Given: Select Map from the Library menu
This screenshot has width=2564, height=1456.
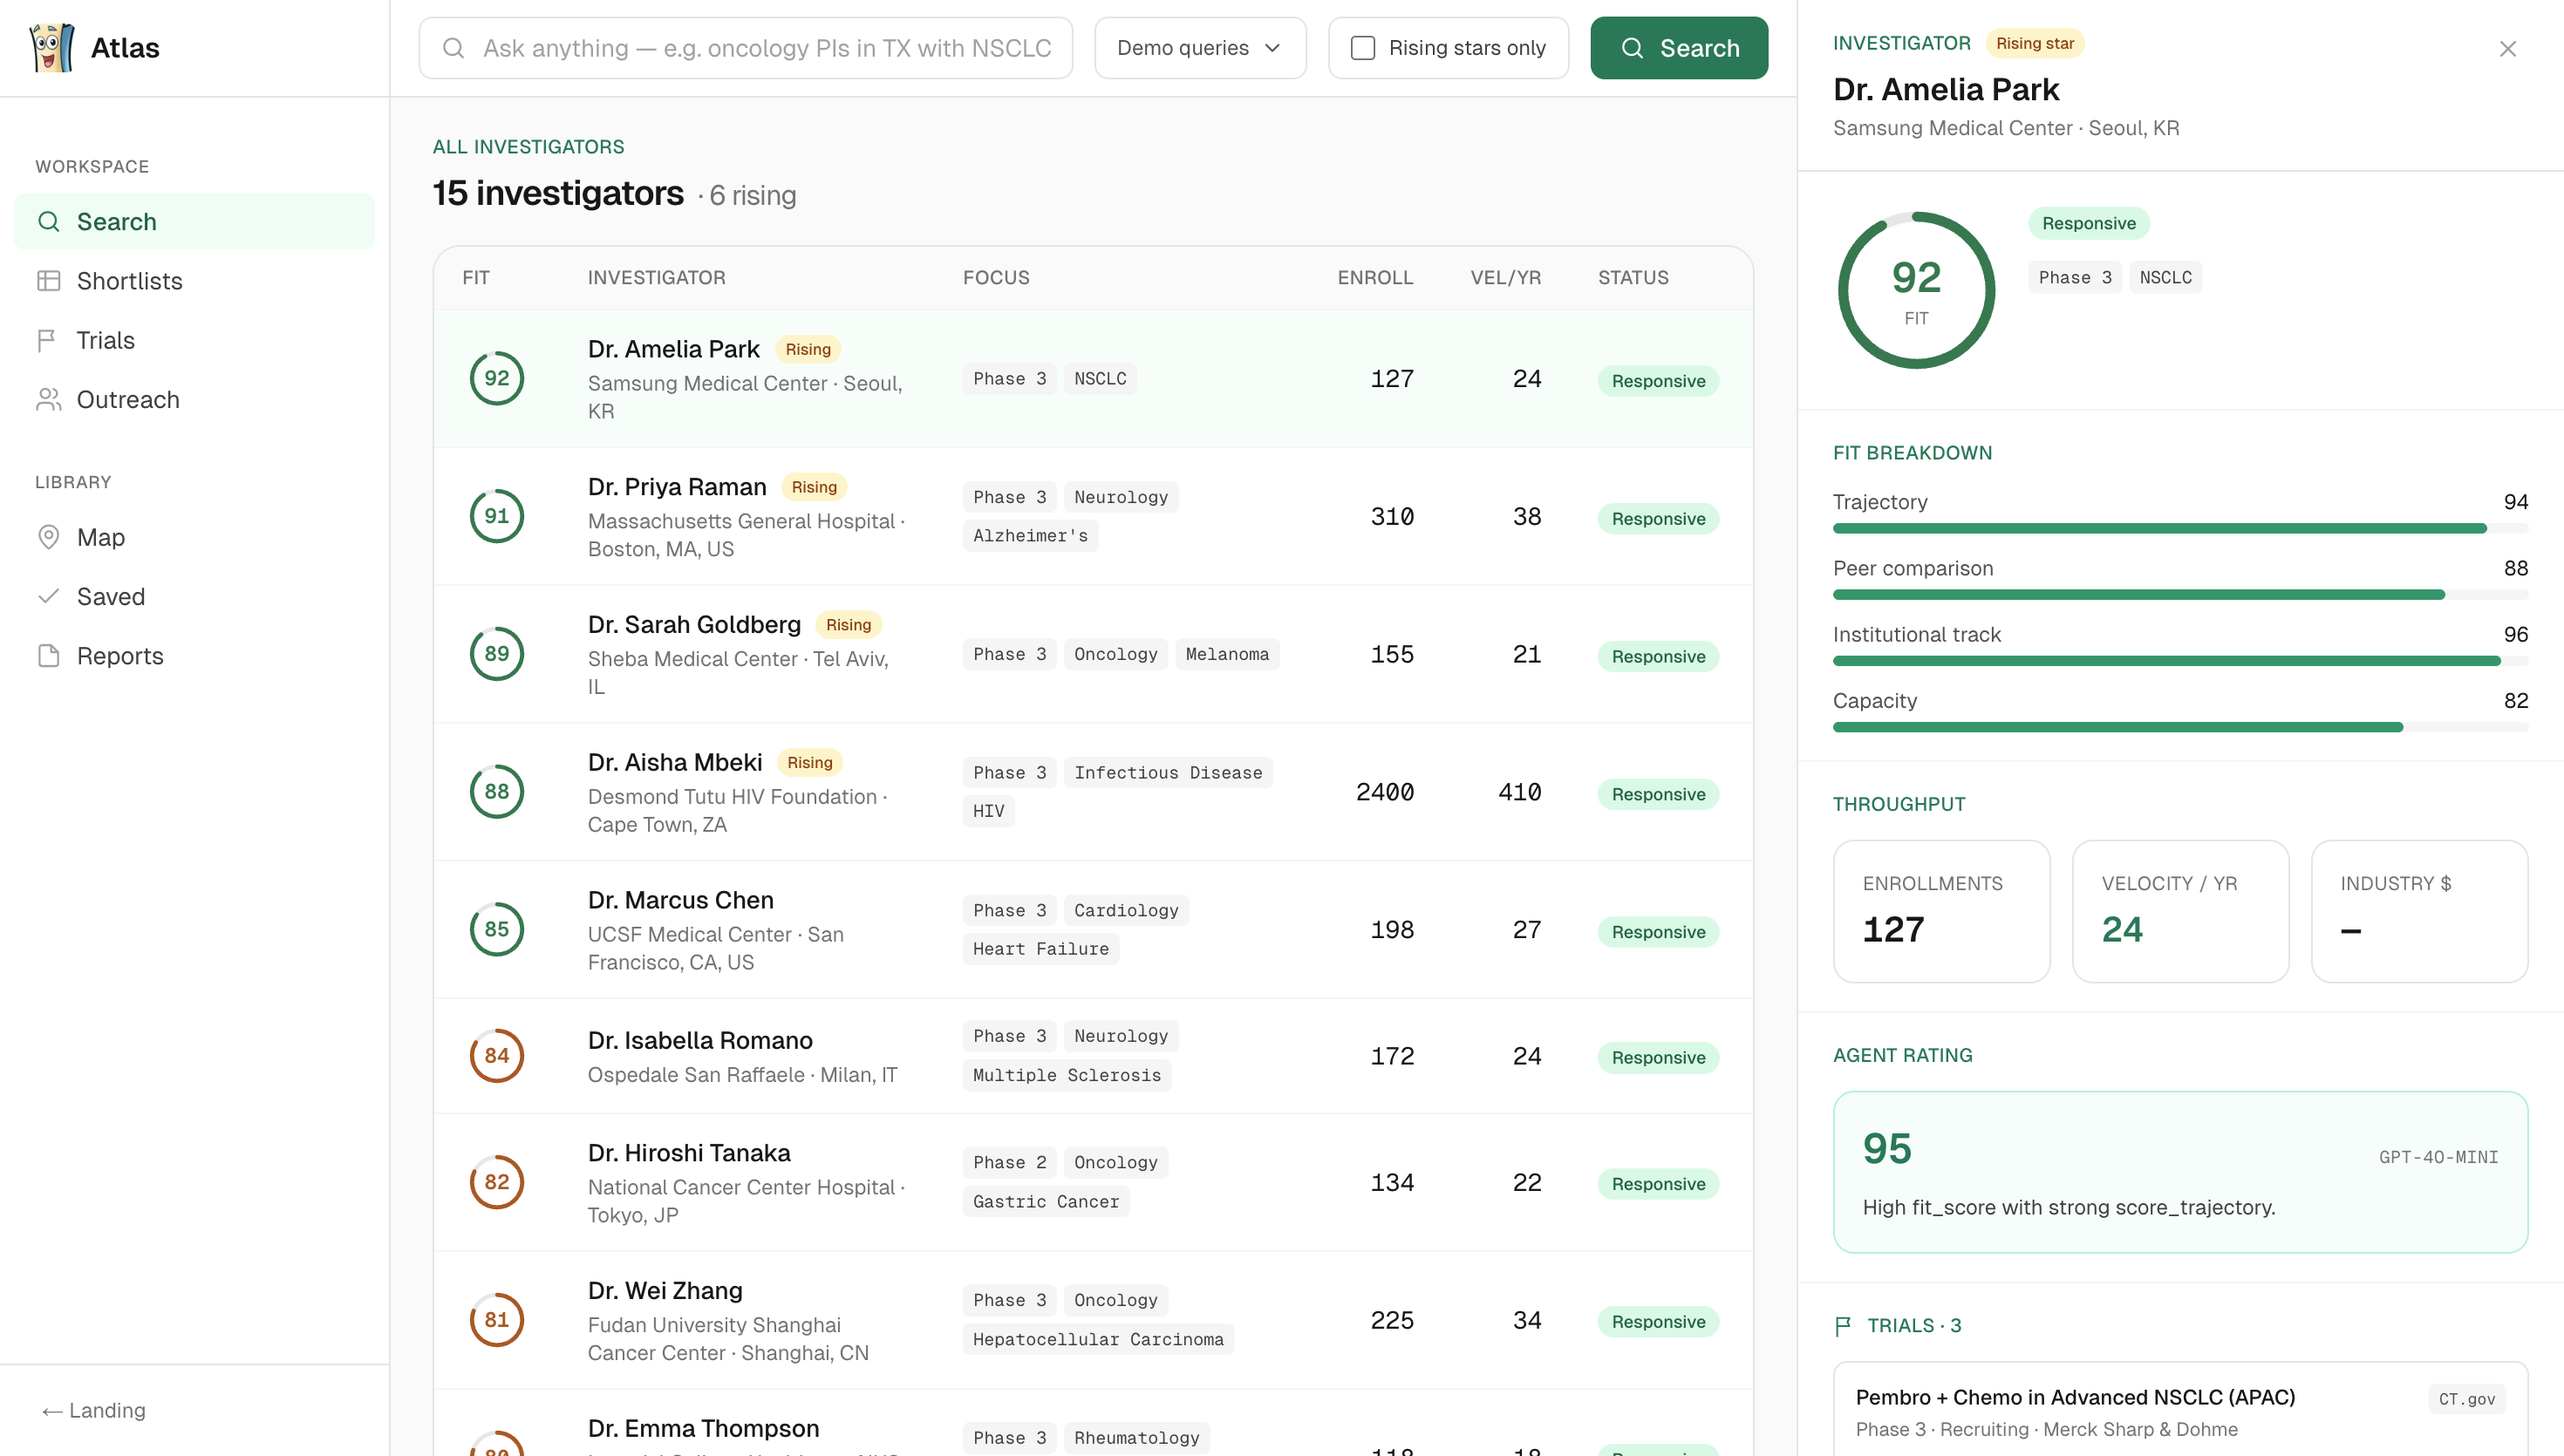Looking at the screenshot, I should pos(194,537).
